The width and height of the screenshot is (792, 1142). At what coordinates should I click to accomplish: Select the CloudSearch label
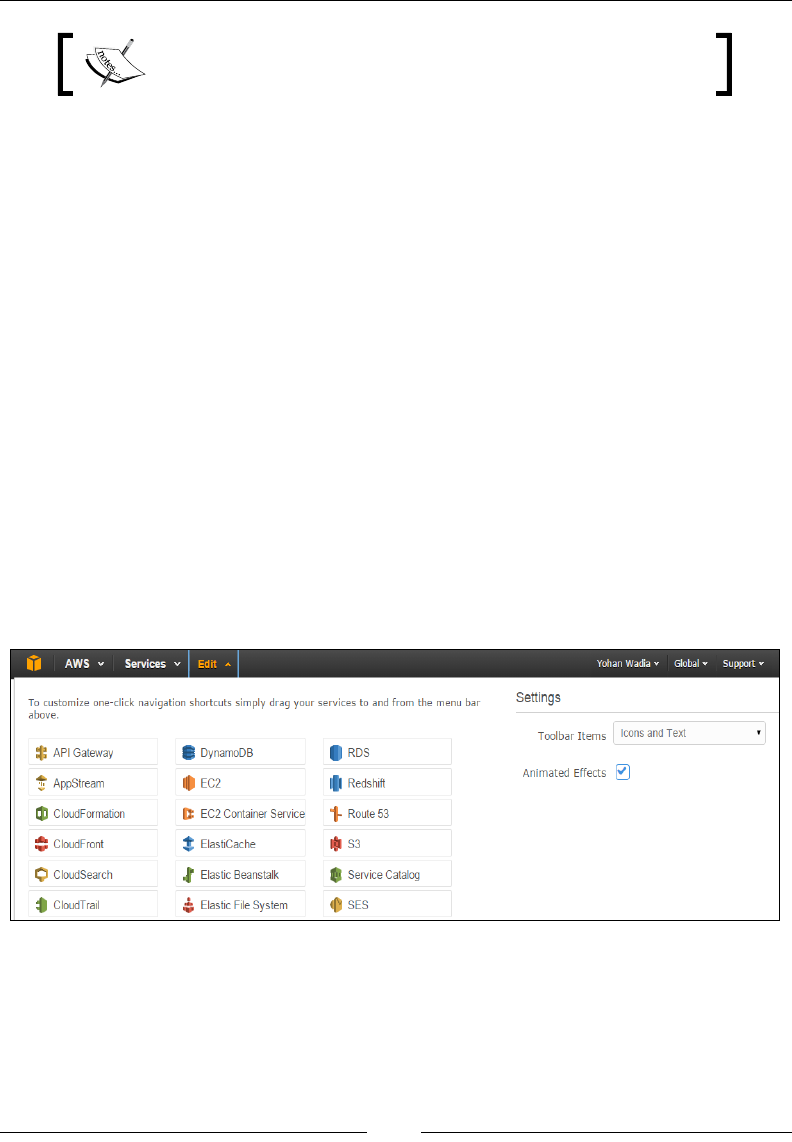[x=83, y=874]
